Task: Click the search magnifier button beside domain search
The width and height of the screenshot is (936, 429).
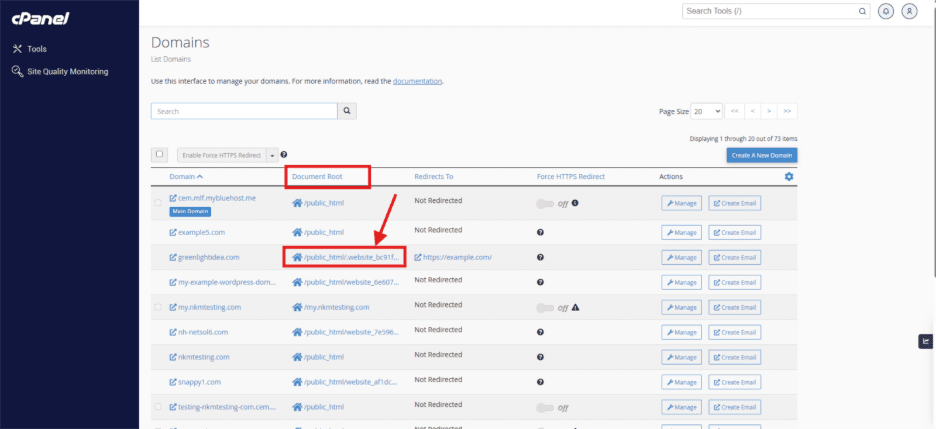Action: 347,112
